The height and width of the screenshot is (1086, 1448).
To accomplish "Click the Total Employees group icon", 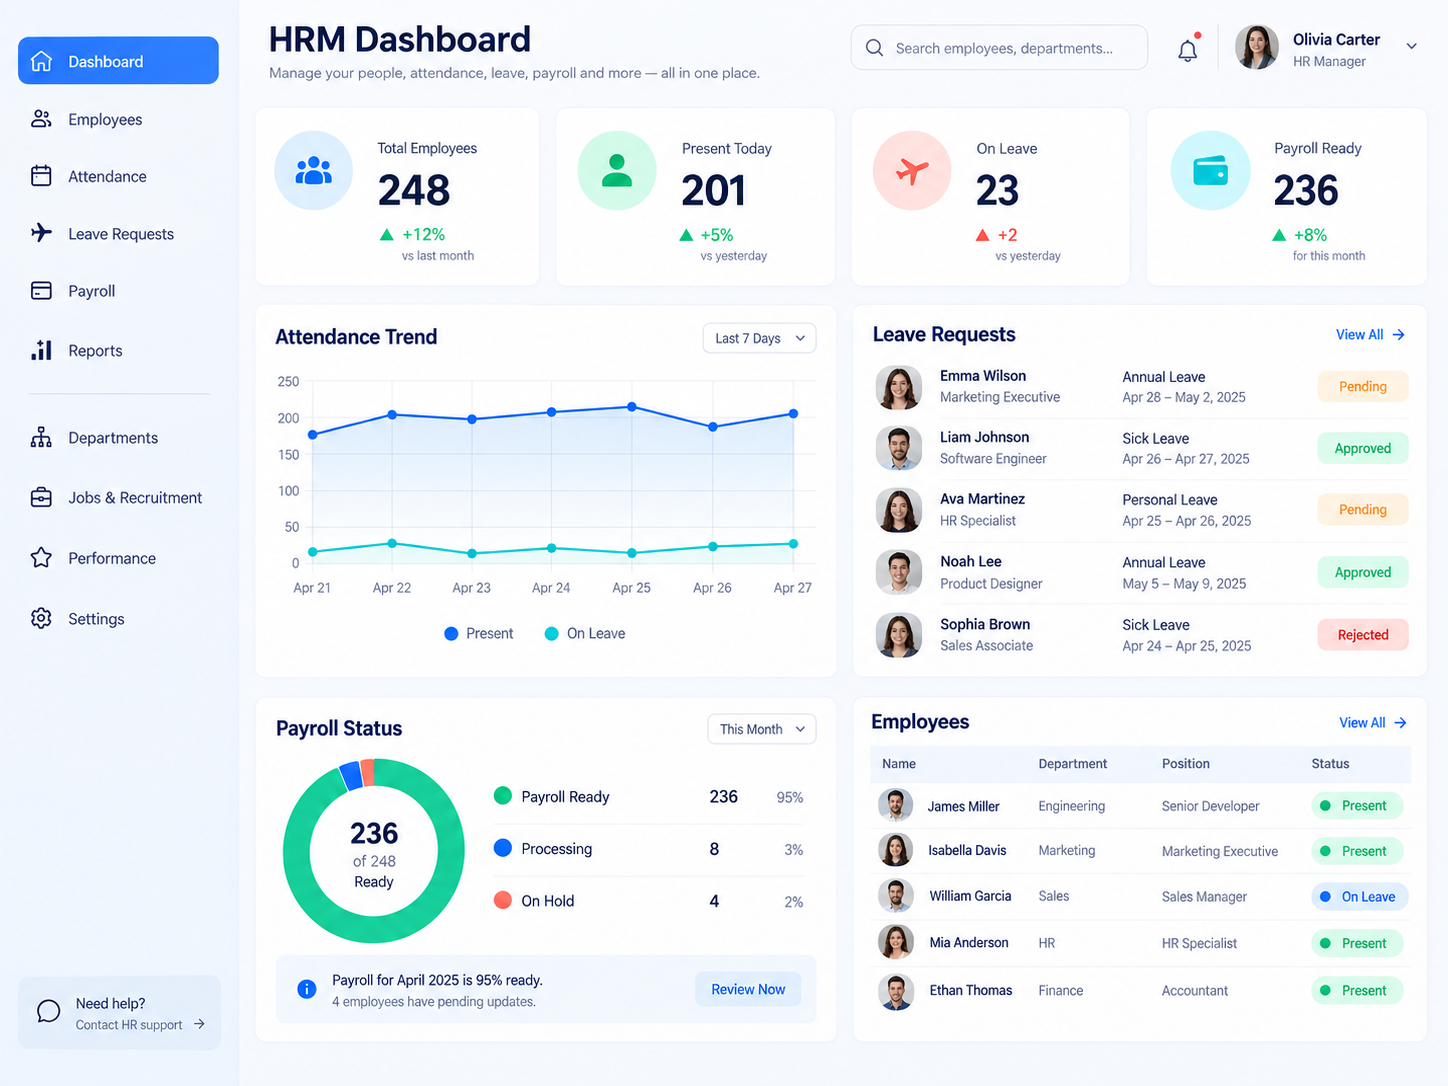I will coord(314,171).
